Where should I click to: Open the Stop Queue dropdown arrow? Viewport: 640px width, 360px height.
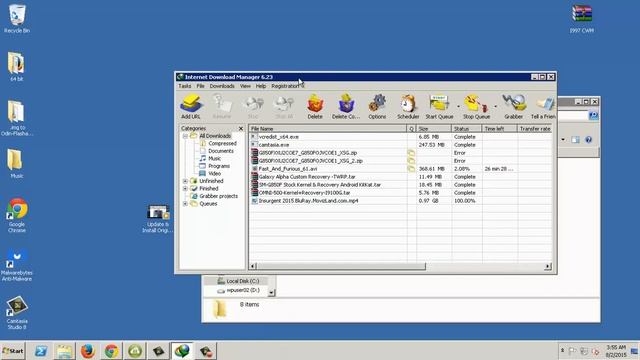(x=495, y=107)
